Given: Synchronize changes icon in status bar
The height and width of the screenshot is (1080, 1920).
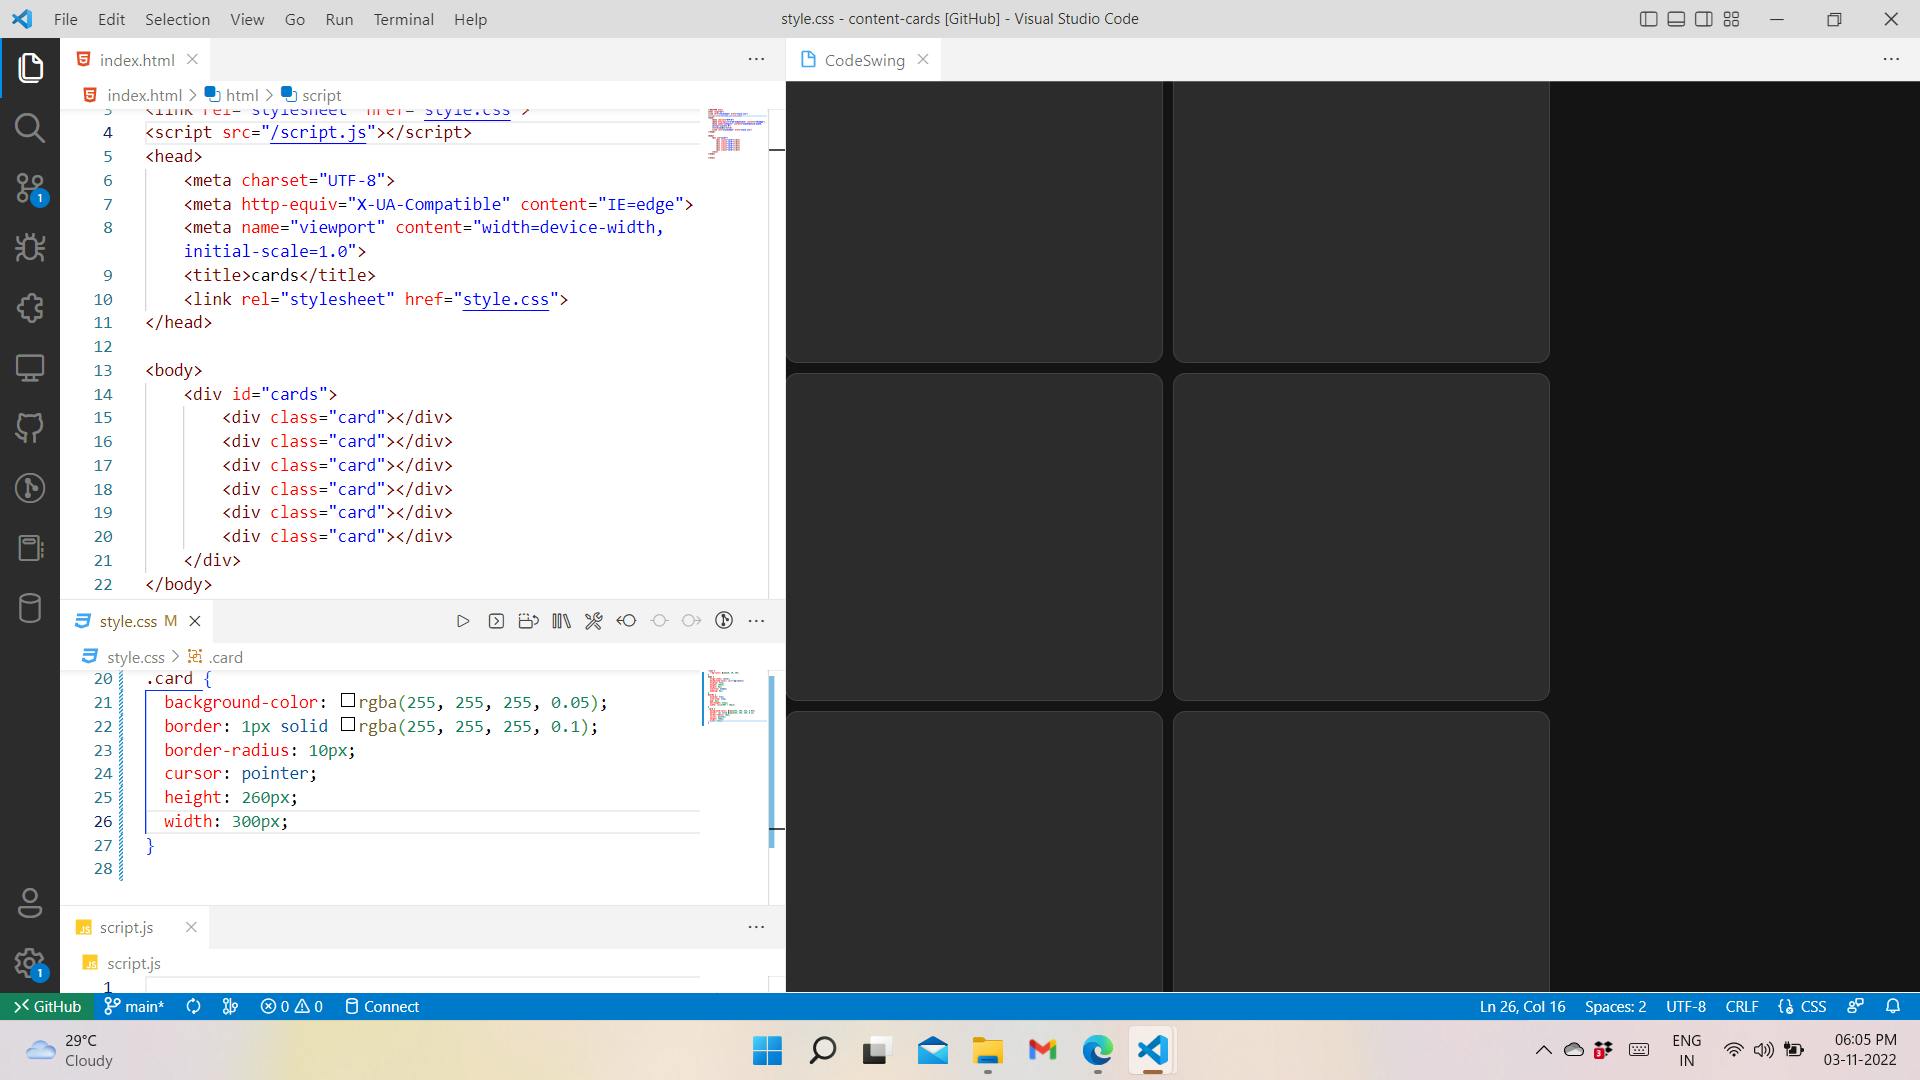Looking at the screenshot, I should [194, 1006].
